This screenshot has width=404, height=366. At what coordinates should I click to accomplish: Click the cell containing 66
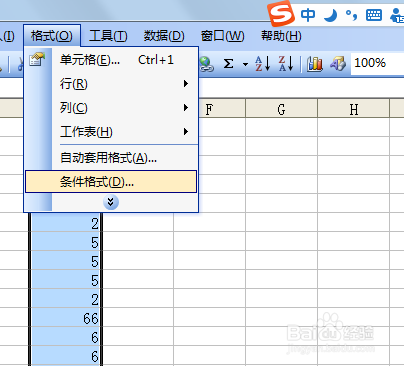(66, 317)
